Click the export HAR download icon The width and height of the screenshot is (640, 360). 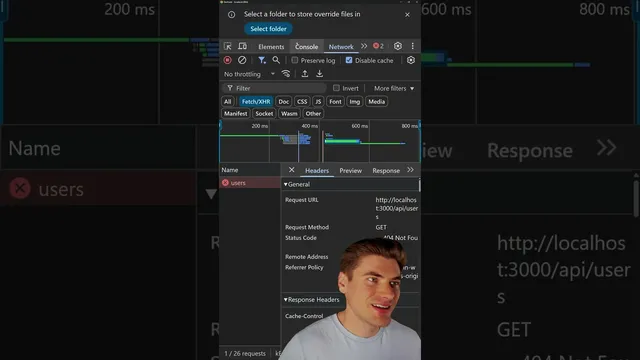tap(320, 74)
